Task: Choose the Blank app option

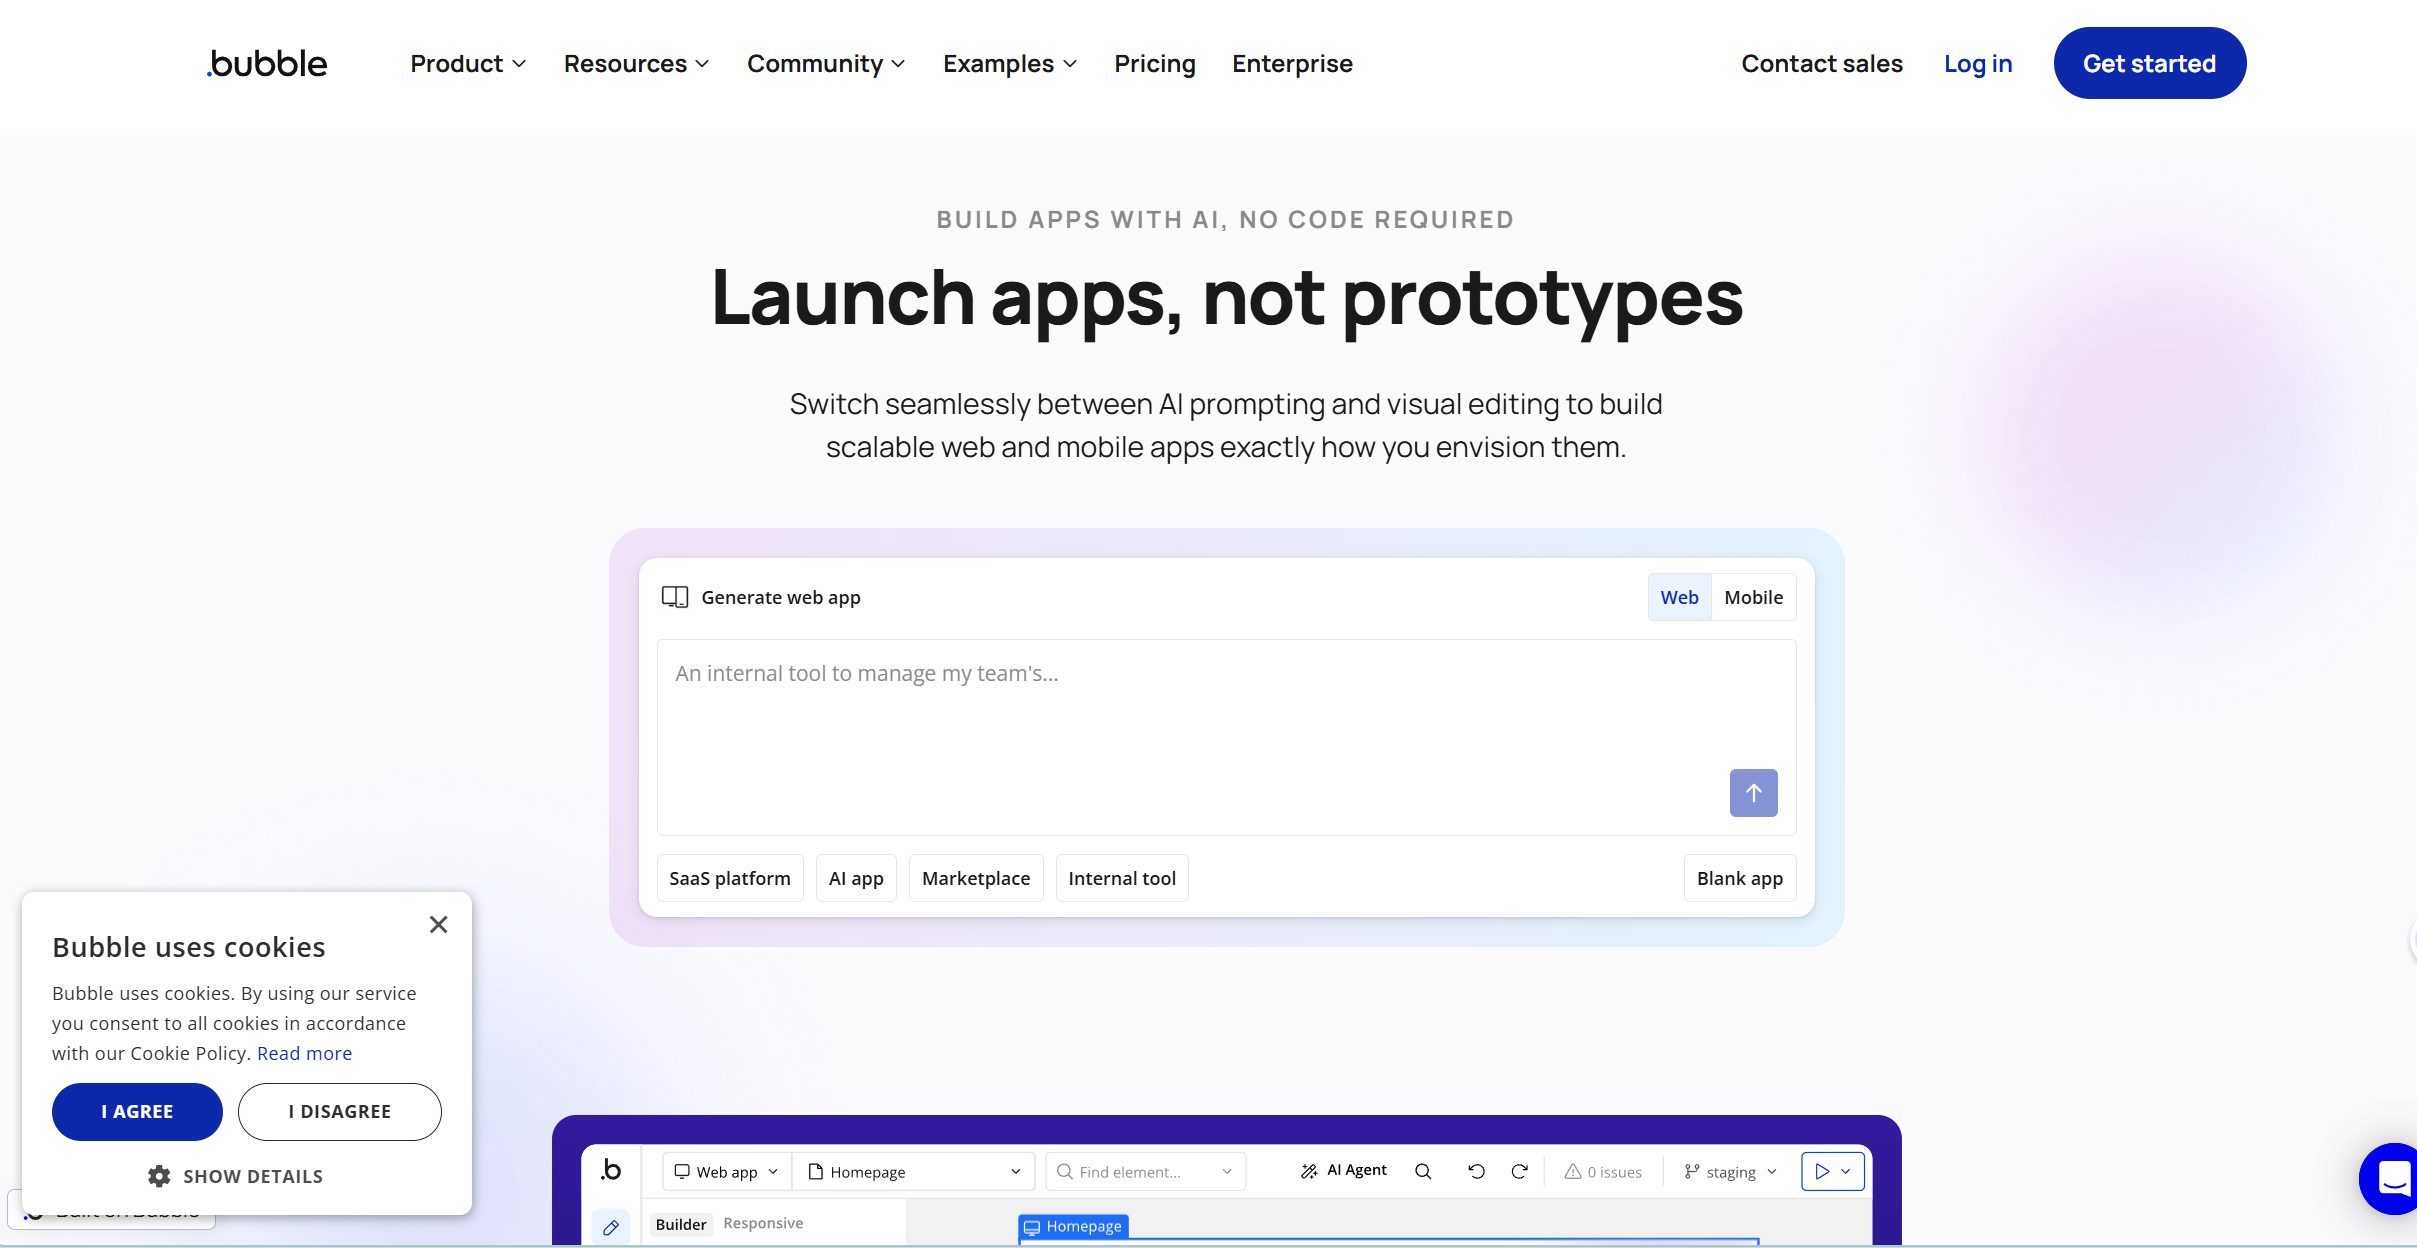Action: [1740, 878]
